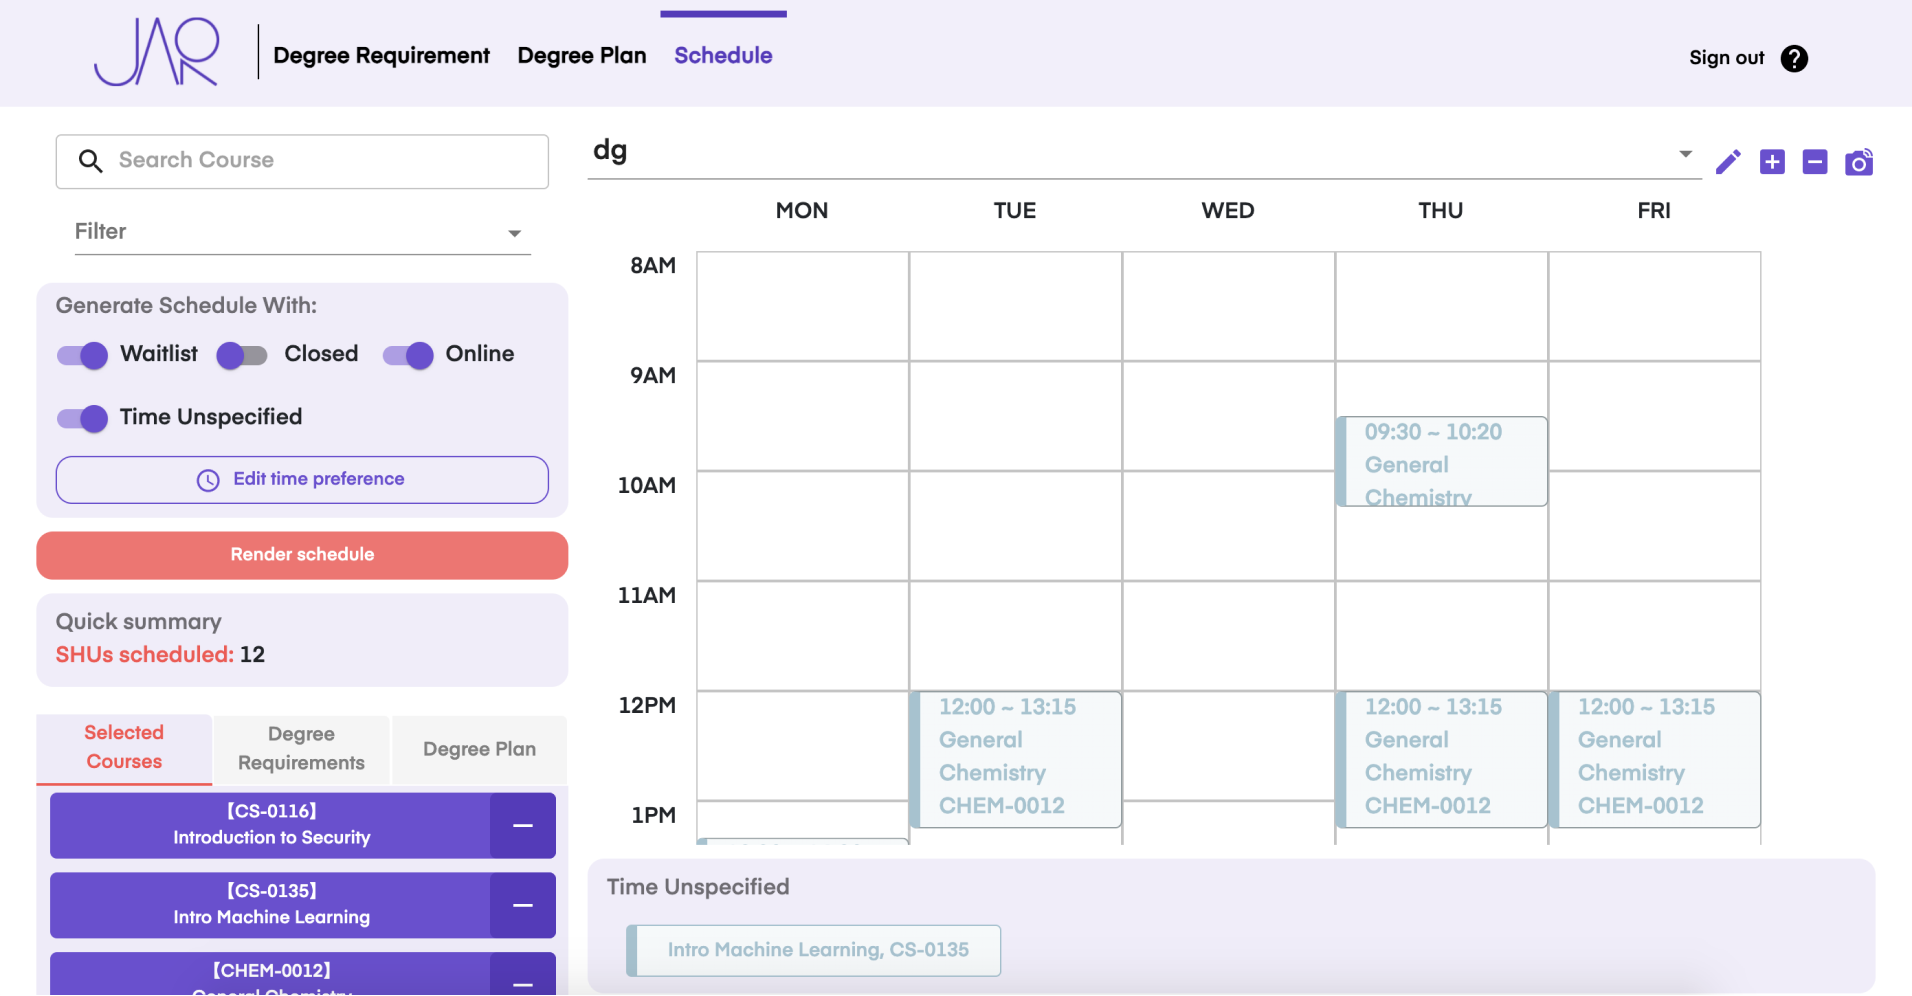Turn off Time Unspecified switch
This screenshot has width=1912, height=996.
(x=83, y=418)
